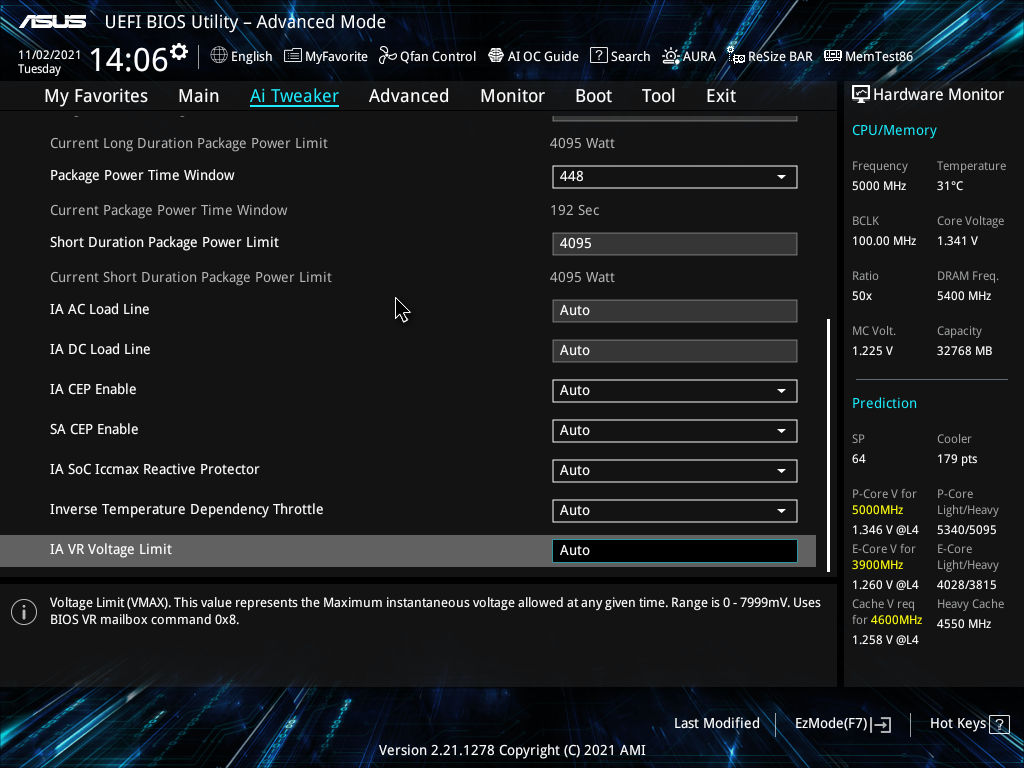Go to Monitor tab
The width and height of the screenshot is (1024, 768).
tap(513, 96)
